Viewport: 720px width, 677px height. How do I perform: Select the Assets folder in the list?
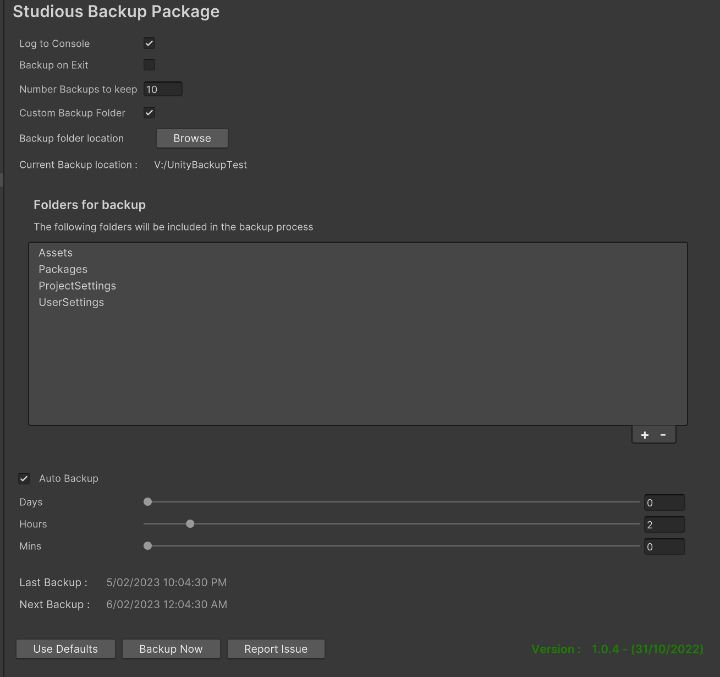click(x=56, y=253)
